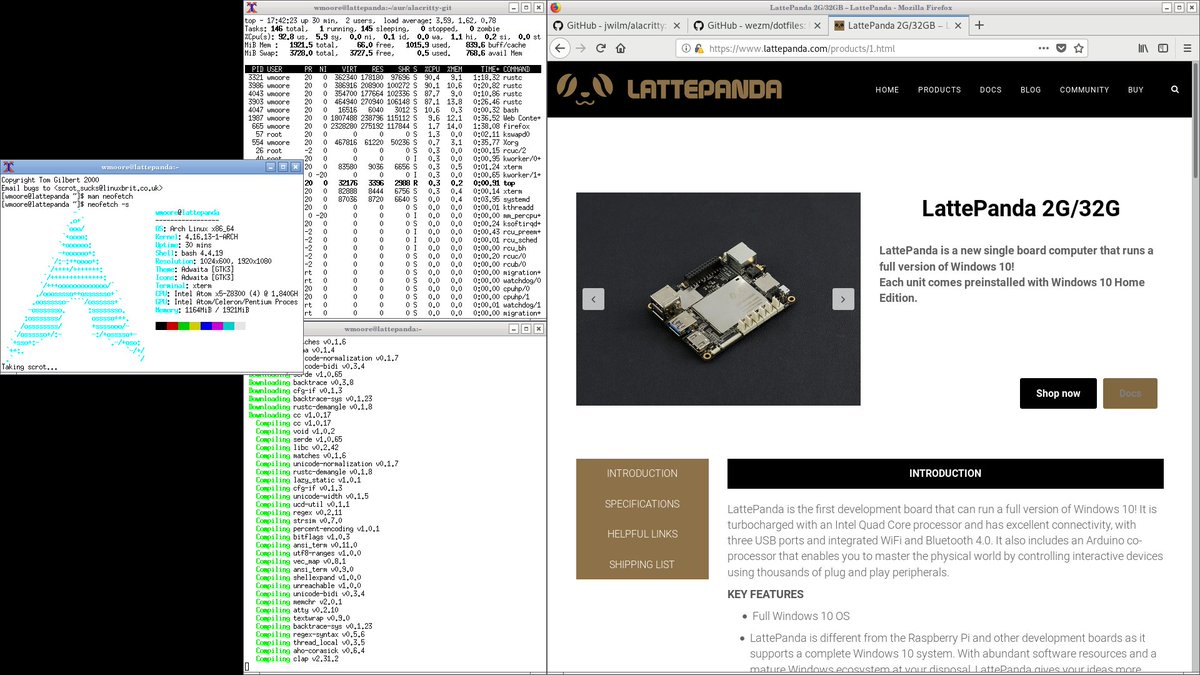Open the connection security padlock in URL bar
Viewport: 1200px width, 675px height.
point(699,48)
